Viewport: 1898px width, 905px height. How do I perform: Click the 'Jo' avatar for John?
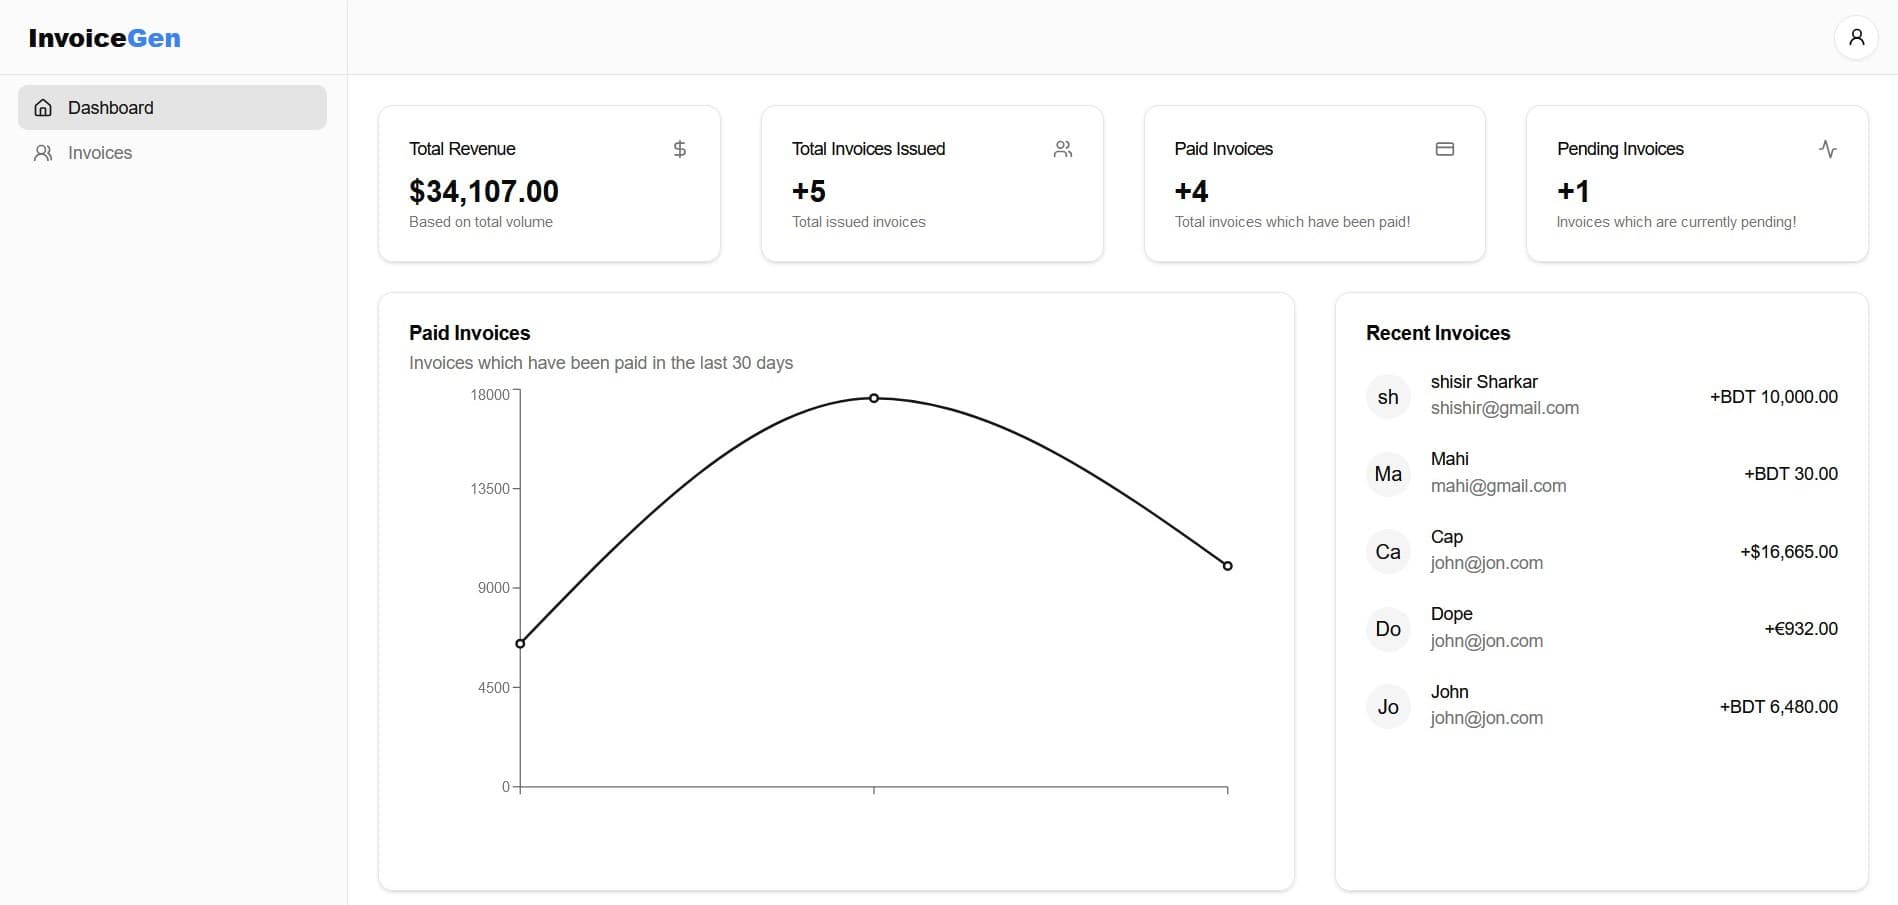(x=1388, y=707)
